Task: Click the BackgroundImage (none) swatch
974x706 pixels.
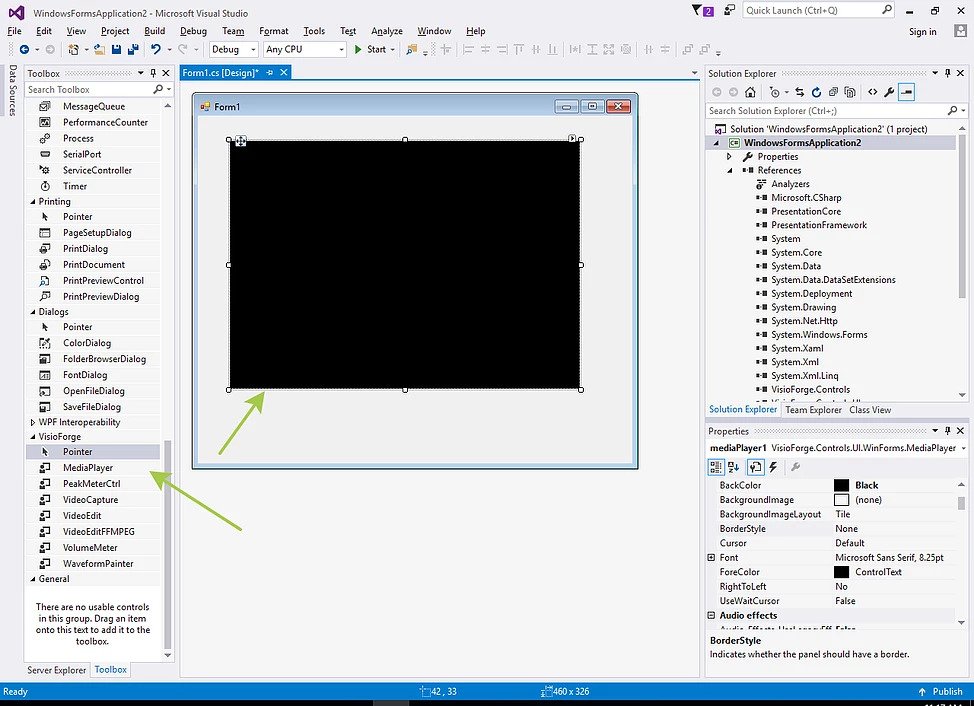Action: point(841,500)
